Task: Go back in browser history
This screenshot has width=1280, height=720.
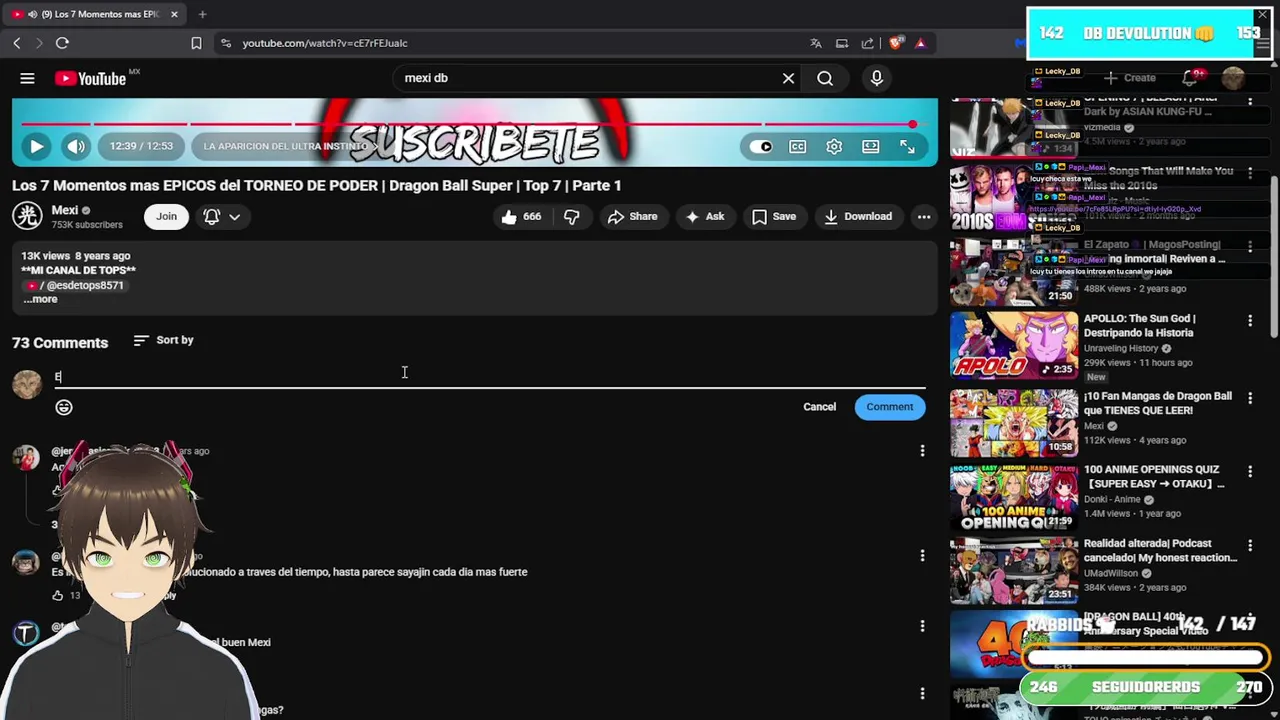Action: click(x=17, y=43)
